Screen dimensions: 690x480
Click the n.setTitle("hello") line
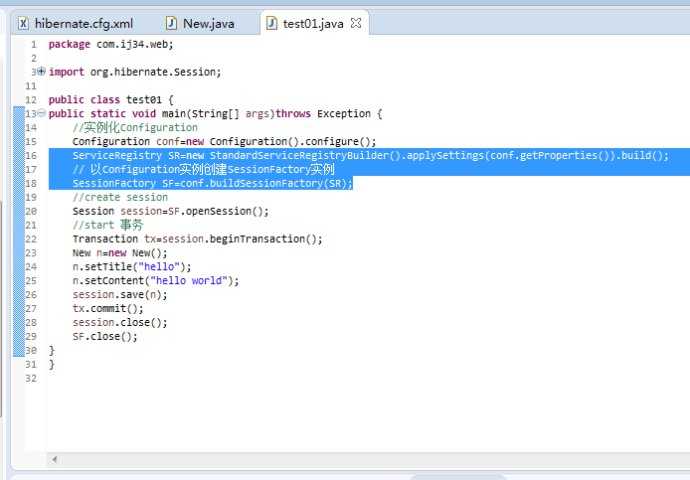pos(132,267)
